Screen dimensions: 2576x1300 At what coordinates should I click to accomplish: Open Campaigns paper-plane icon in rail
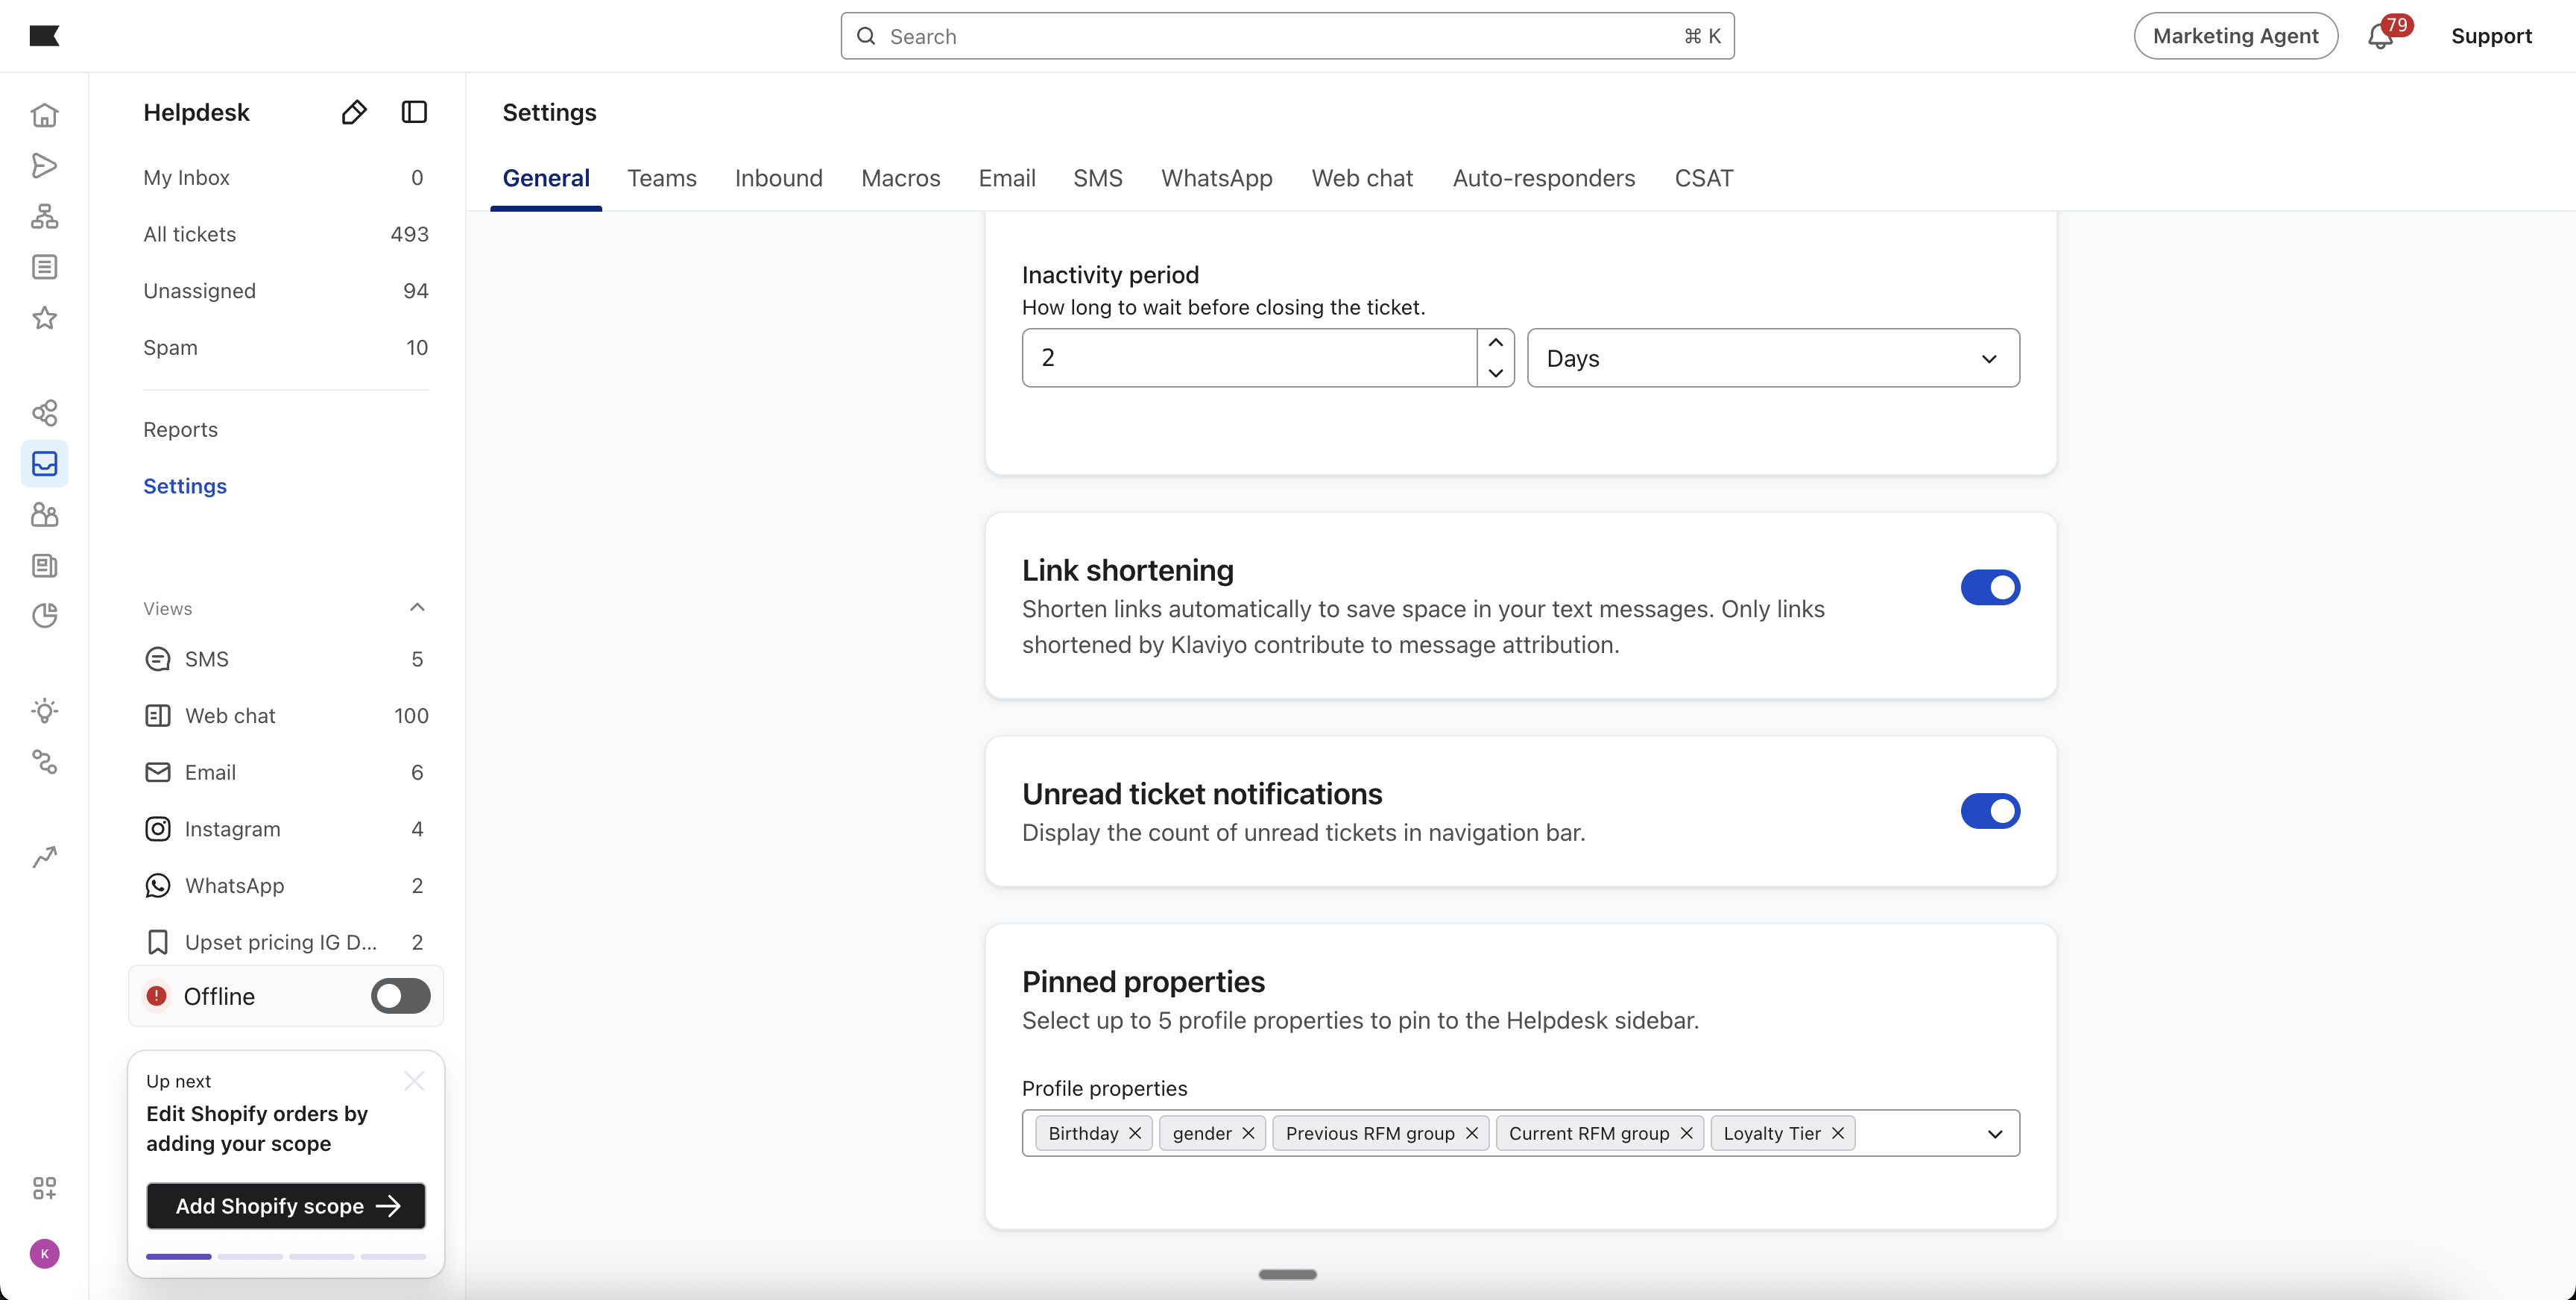pyautogui.click(x=44, y=166)
